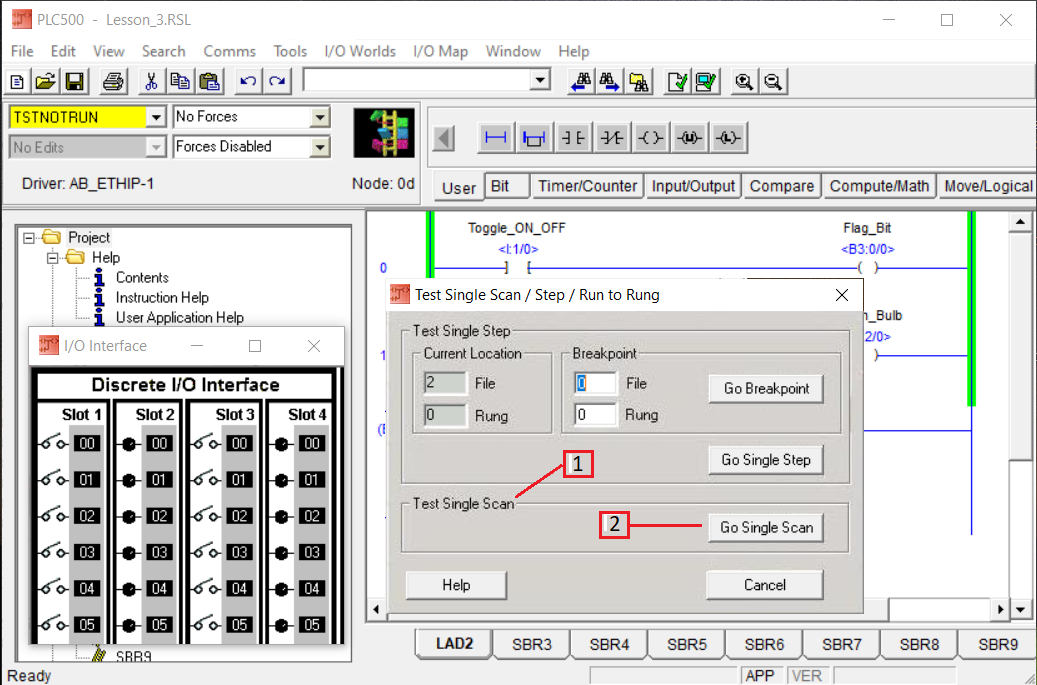The width and height of the screenshot is (1037, 685).
Task: Toggle Slot 1 input switch 03
Action: point(52,551)
